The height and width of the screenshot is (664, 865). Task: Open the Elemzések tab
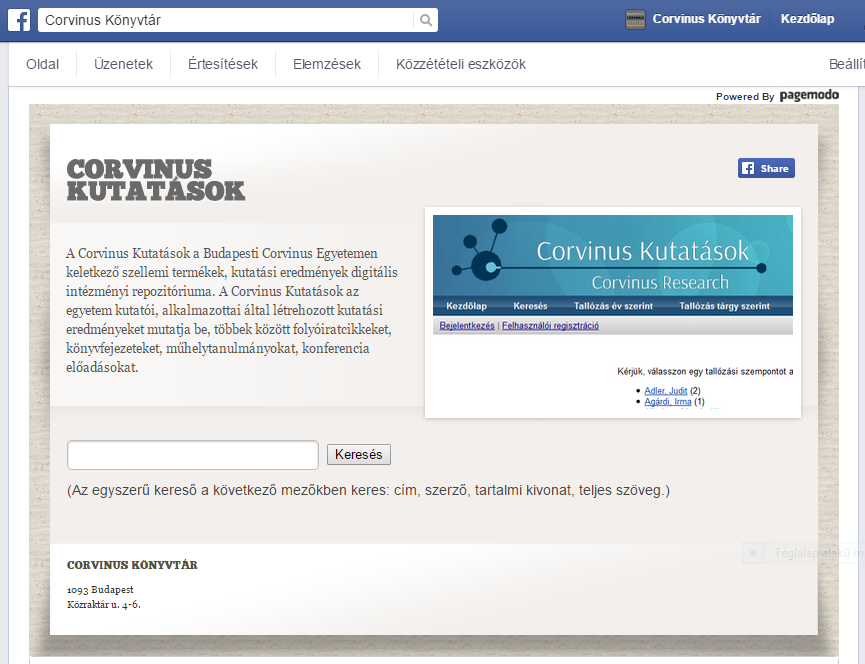tap(327, 64)
